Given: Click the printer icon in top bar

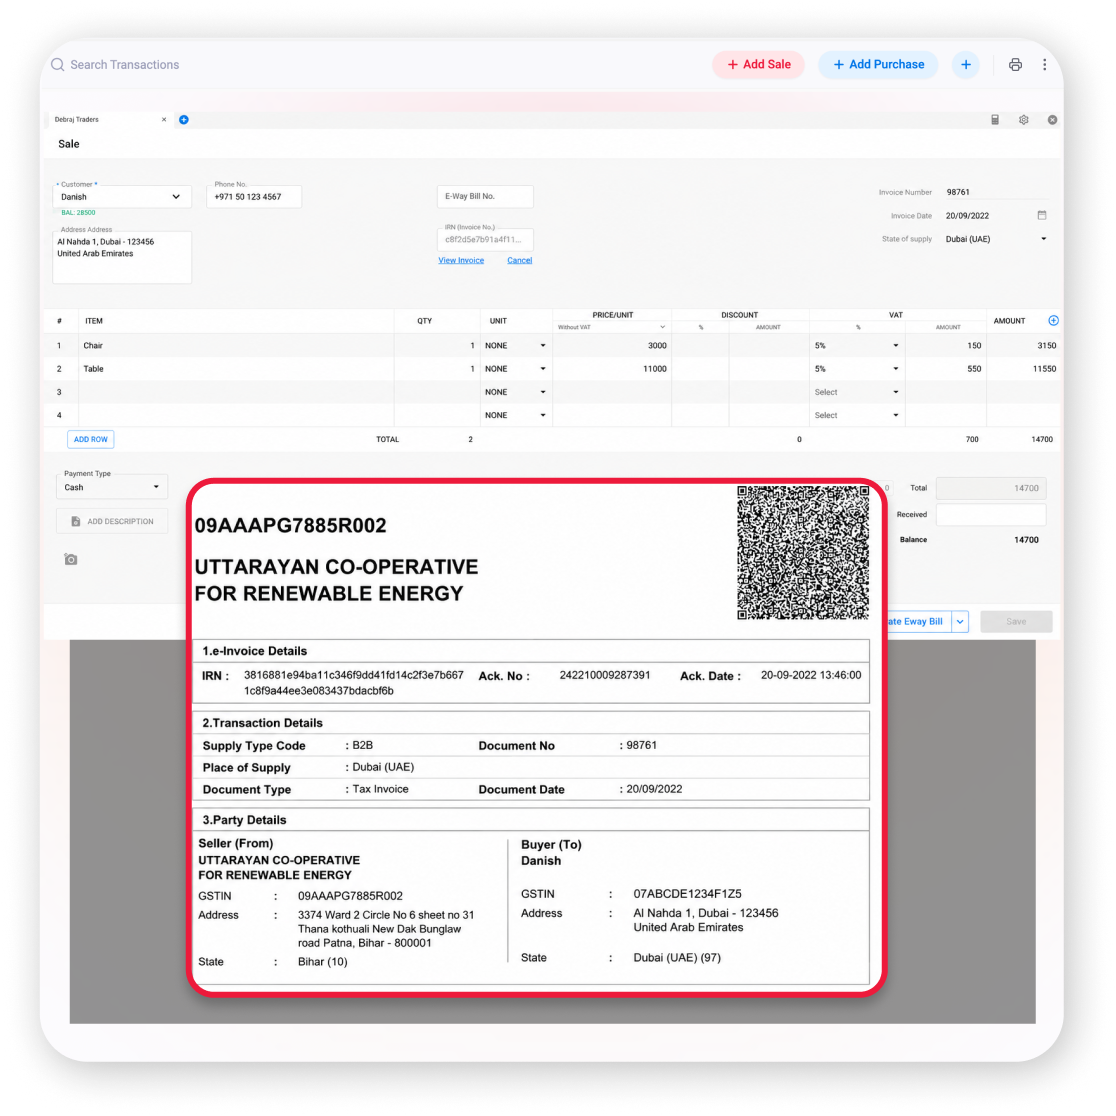Looking at the screenshot, I should tap(1015, 65).
